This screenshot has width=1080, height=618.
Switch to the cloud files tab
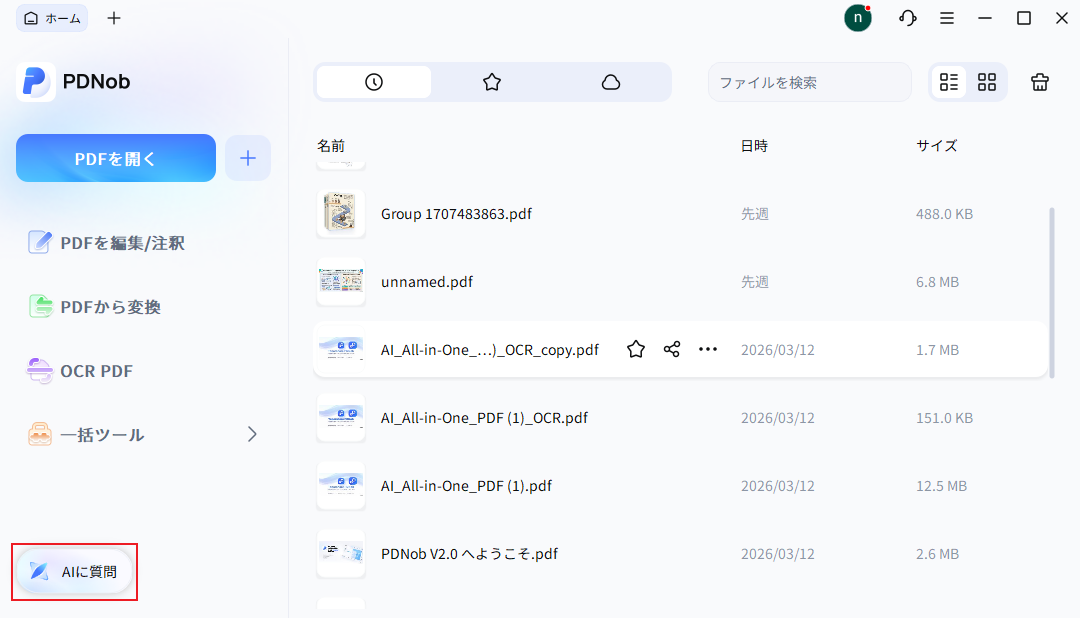(611, 82)
